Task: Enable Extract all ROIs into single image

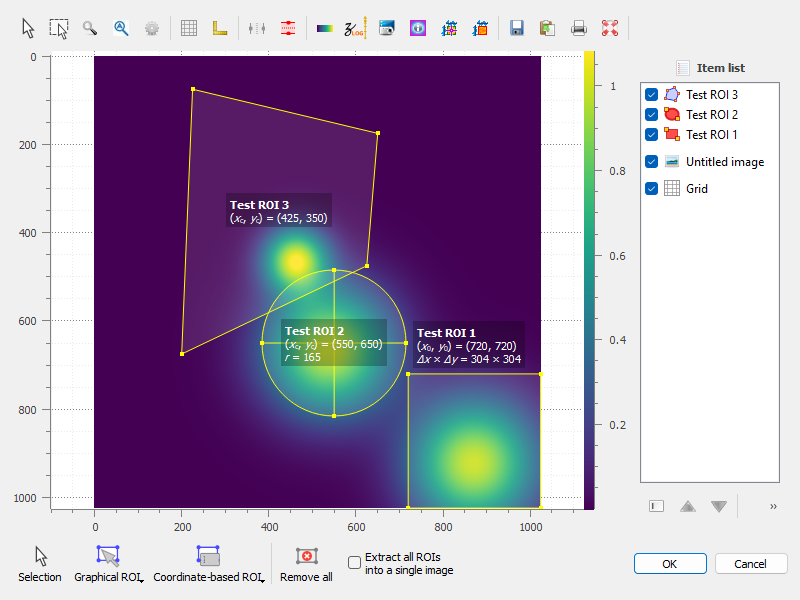Action: [x=355, y=563]
